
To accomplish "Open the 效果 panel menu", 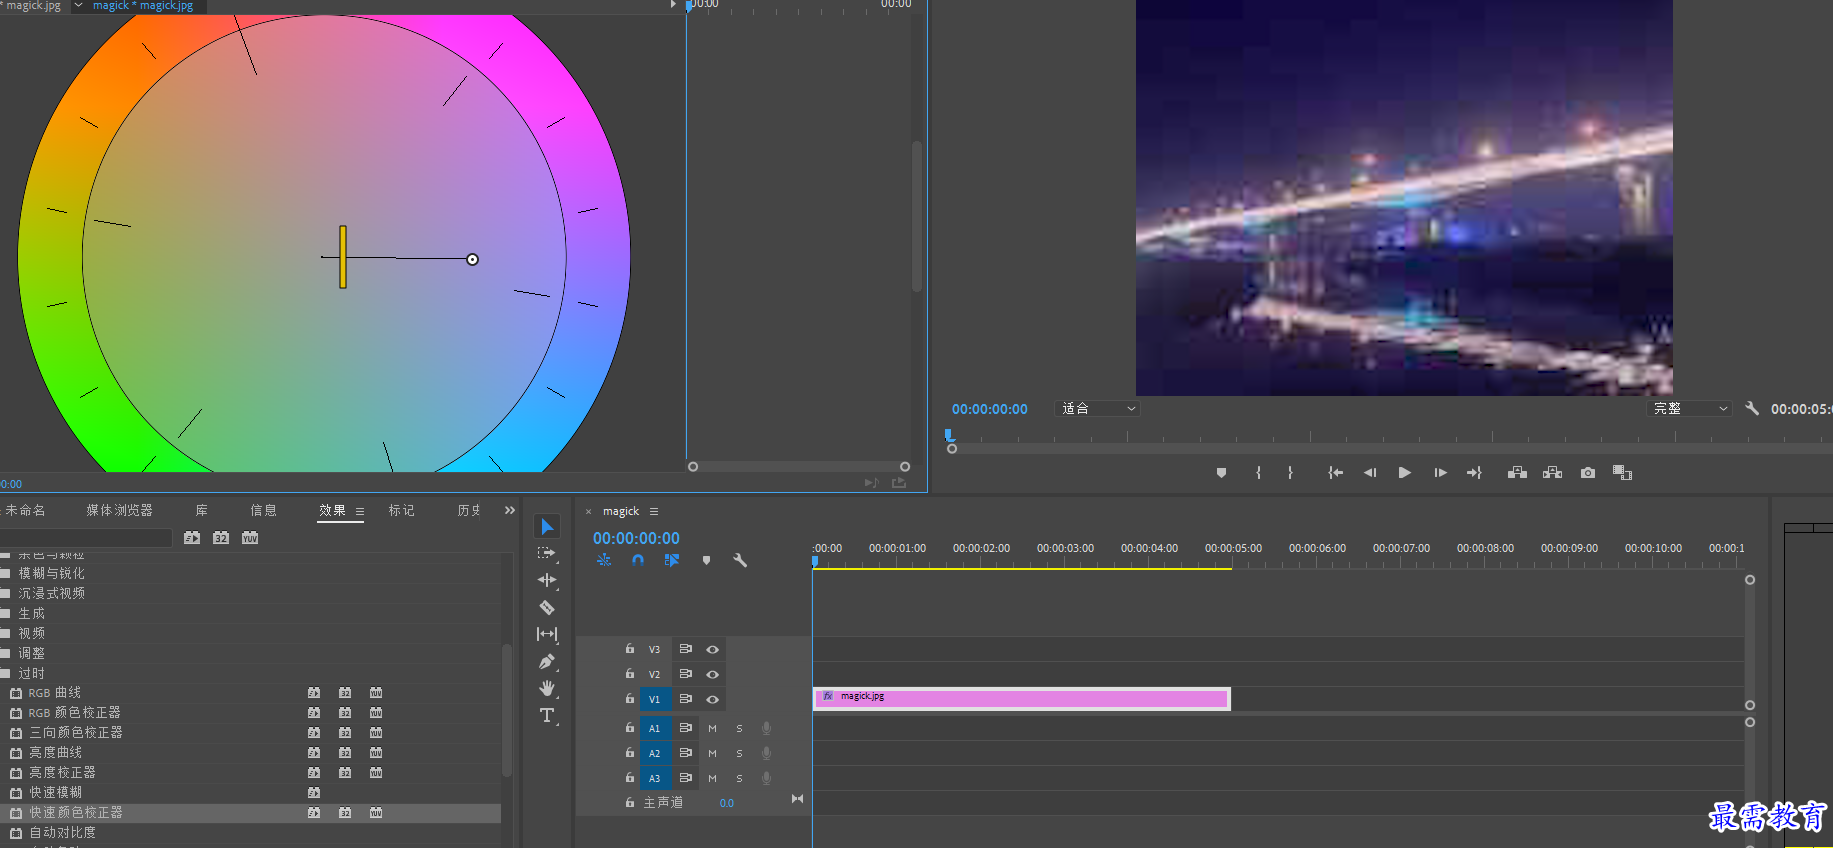I will point(360,511).
